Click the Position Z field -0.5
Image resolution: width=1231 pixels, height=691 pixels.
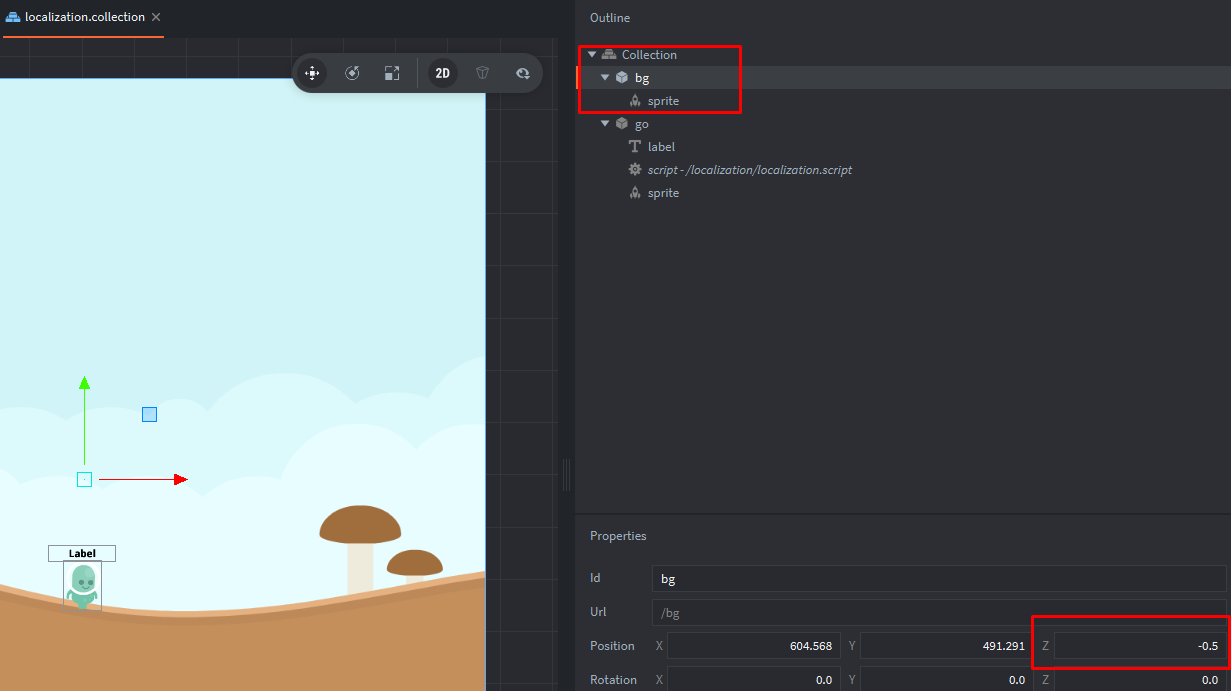click(1140, 646)
